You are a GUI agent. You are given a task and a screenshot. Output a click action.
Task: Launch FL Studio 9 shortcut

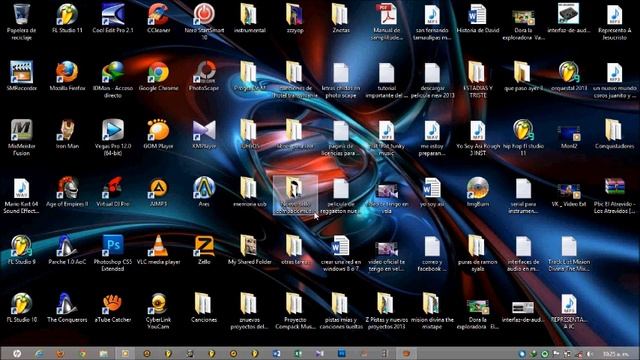[21, 250]
